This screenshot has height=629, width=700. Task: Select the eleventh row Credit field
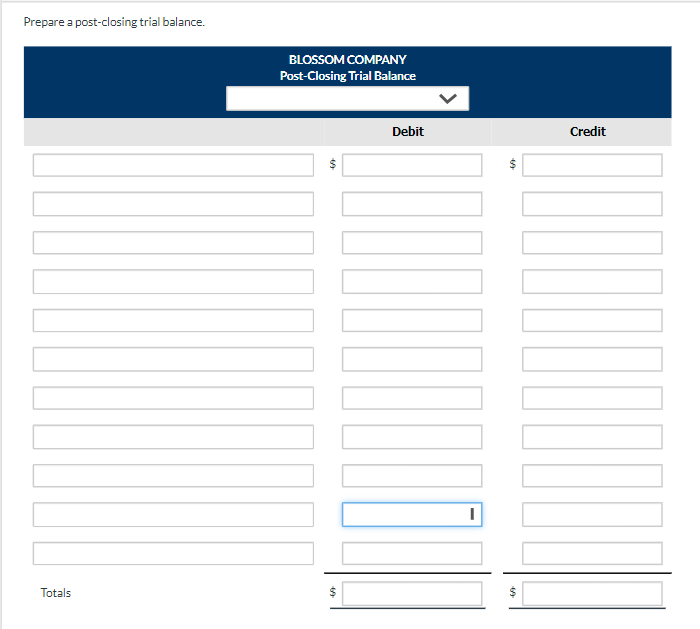pos(592,553)
